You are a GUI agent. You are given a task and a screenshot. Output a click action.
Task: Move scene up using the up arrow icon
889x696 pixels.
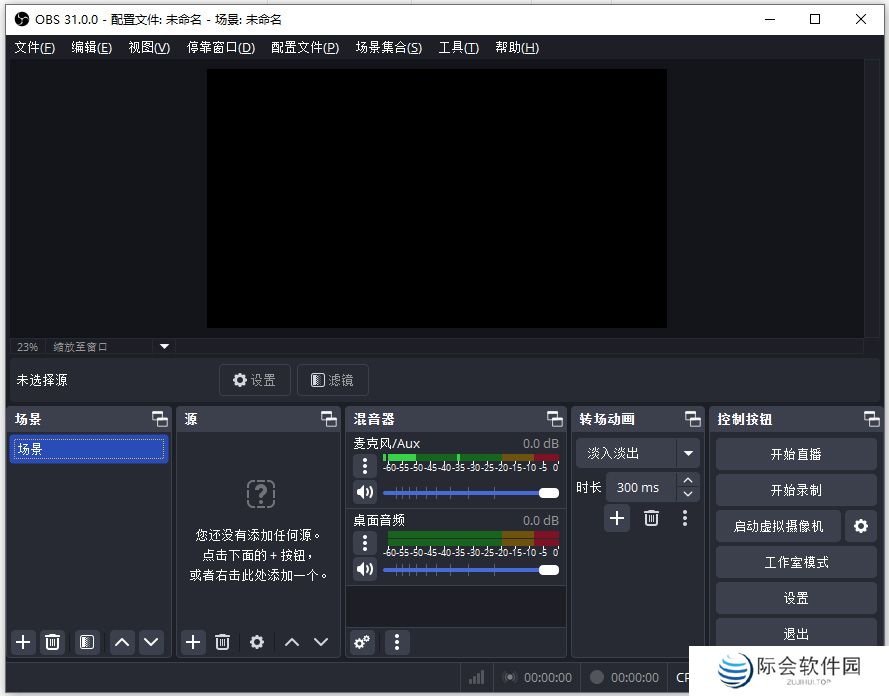121,642
